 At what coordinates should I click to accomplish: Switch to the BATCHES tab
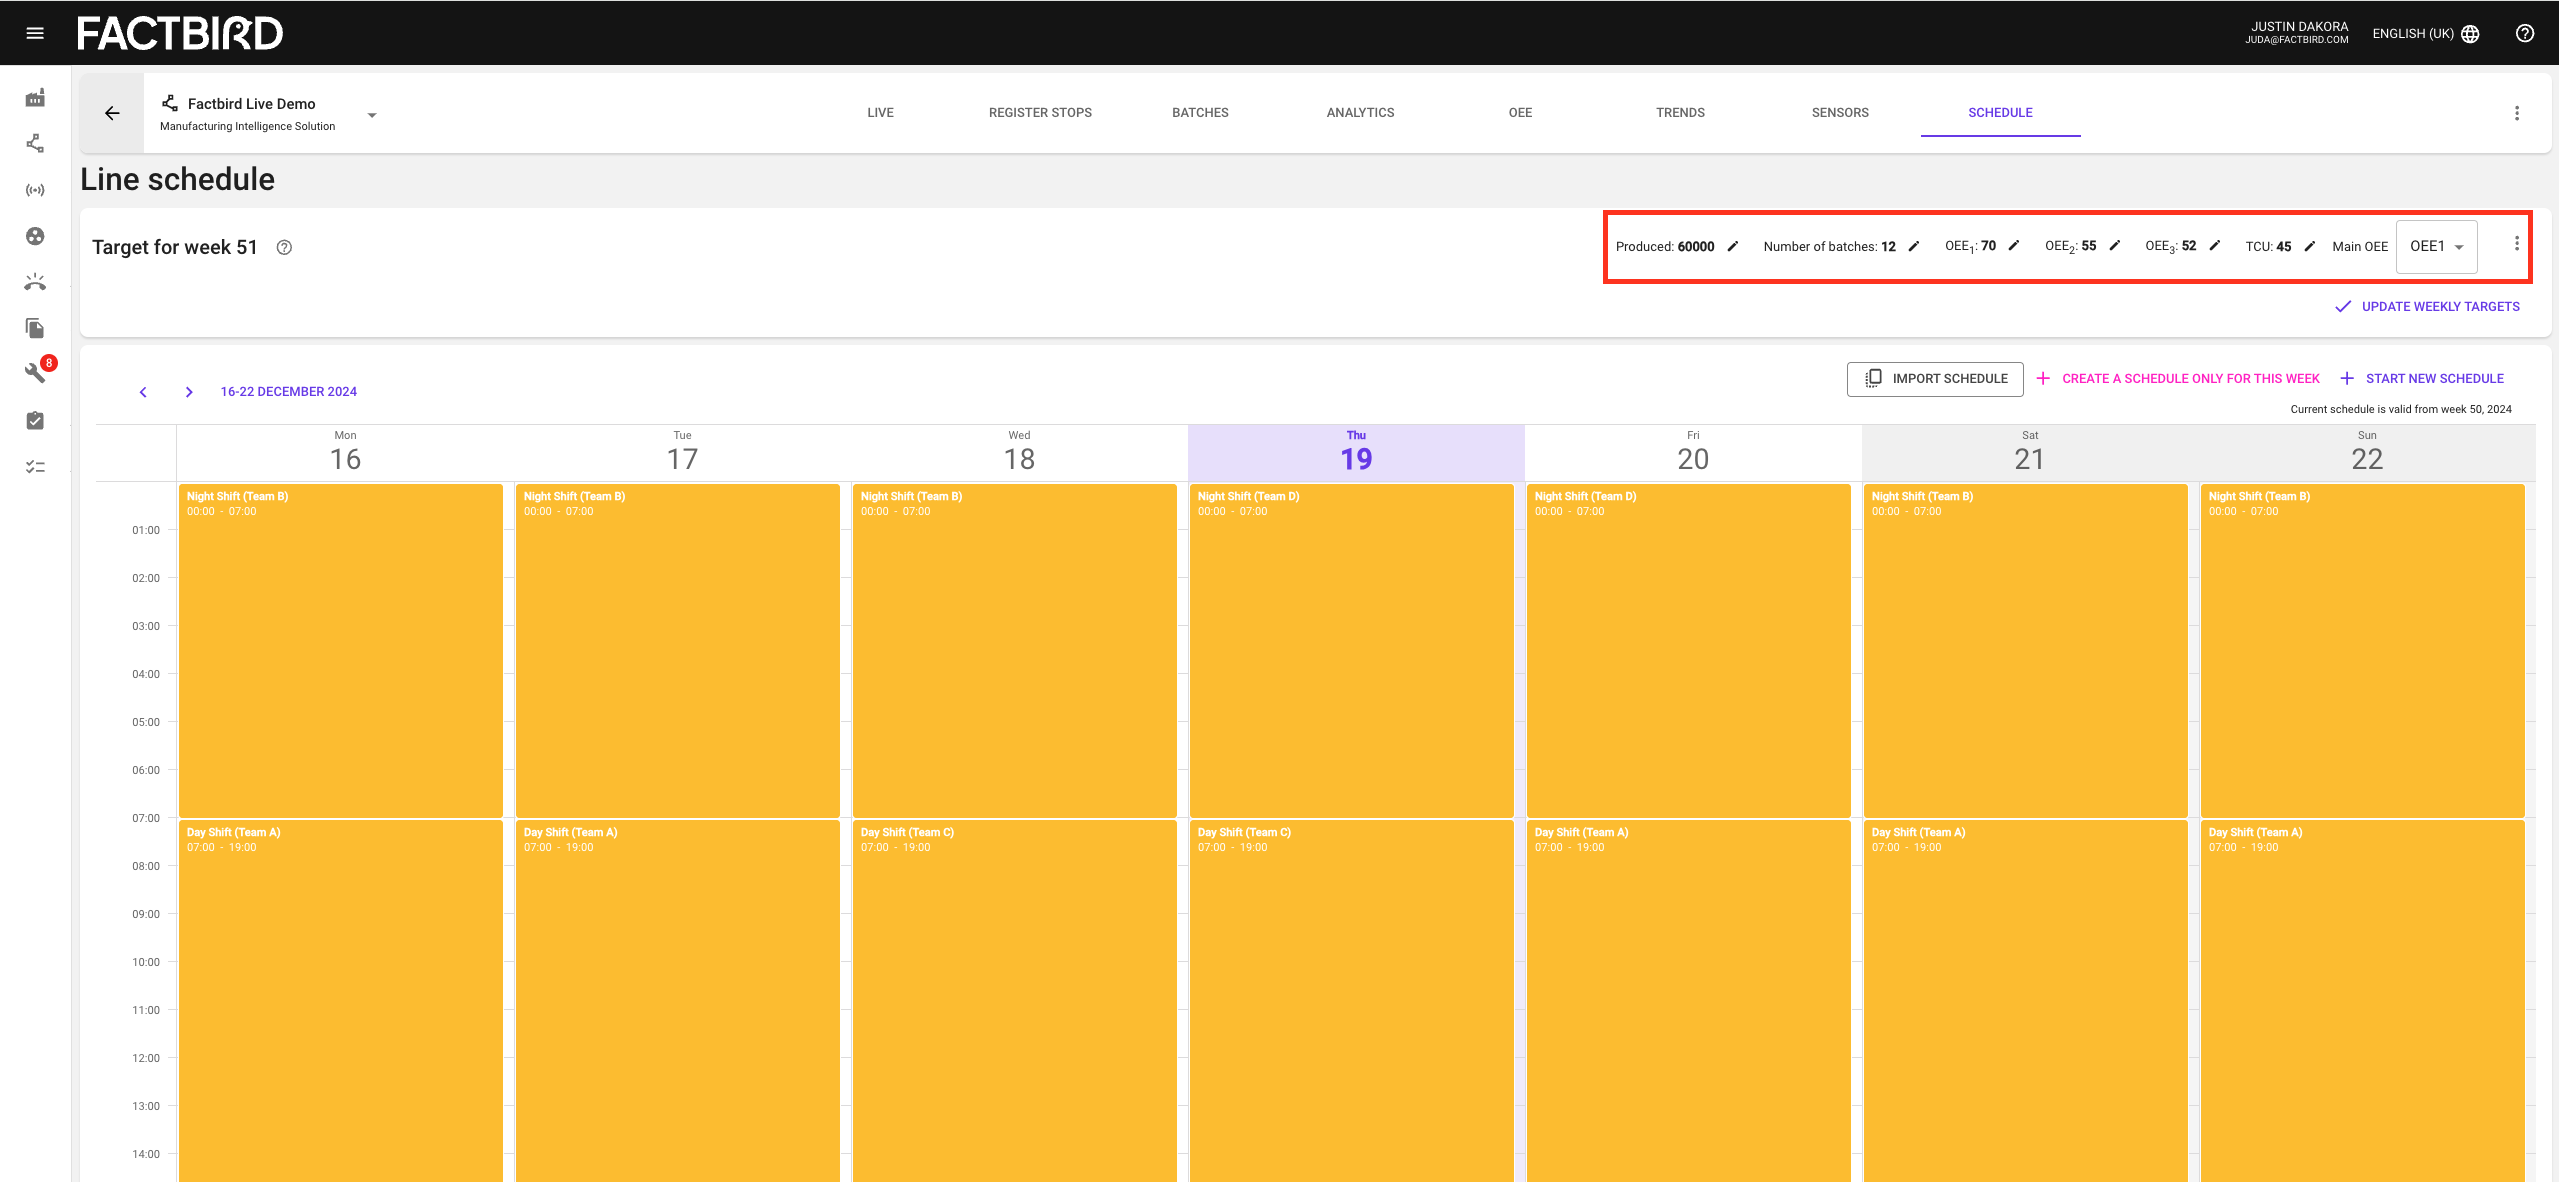pos(1200,113)
